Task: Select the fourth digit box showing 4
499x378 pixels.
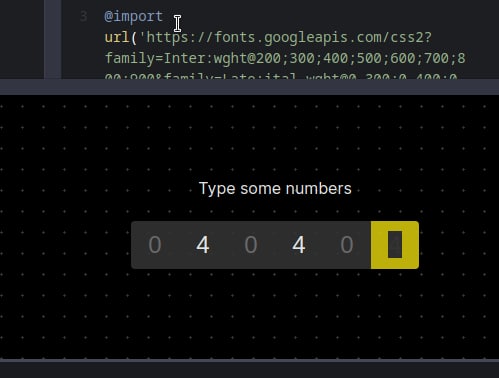Action: (299, 245)
